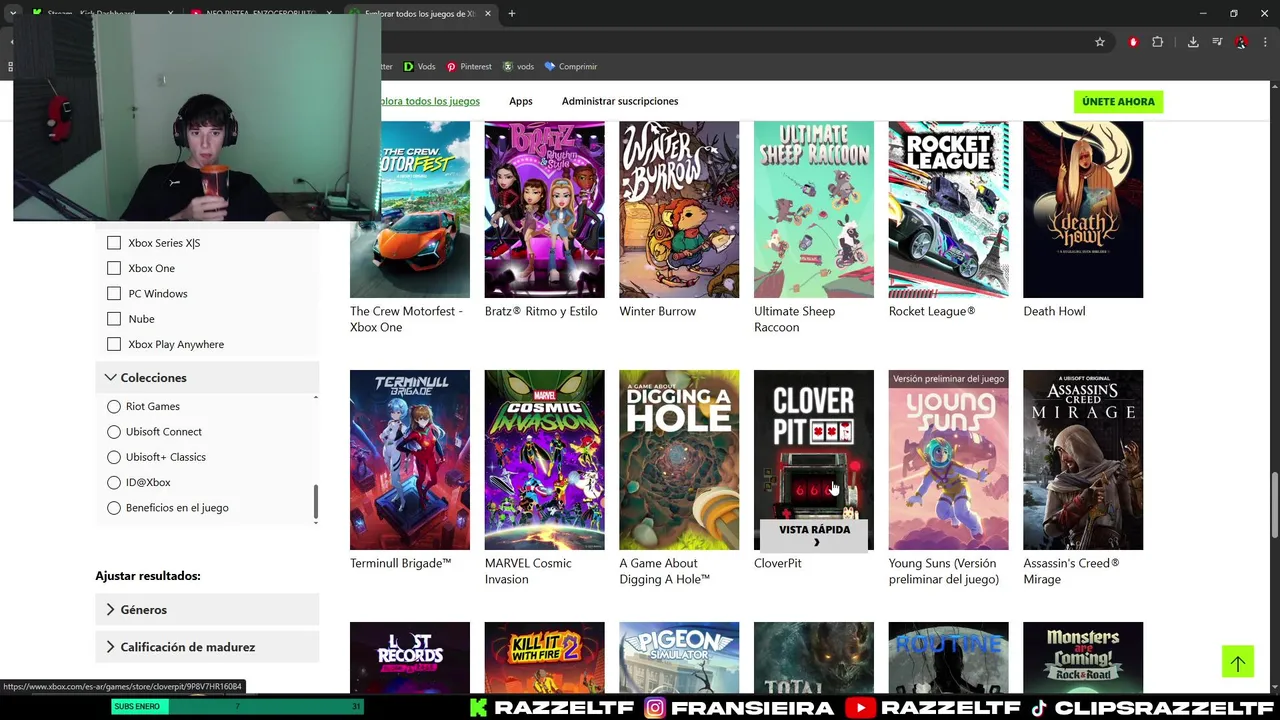The width and height of the screenshot is (1280, 720).
Task: Open the Terminull Brigade title link
Action: point(400,563)
